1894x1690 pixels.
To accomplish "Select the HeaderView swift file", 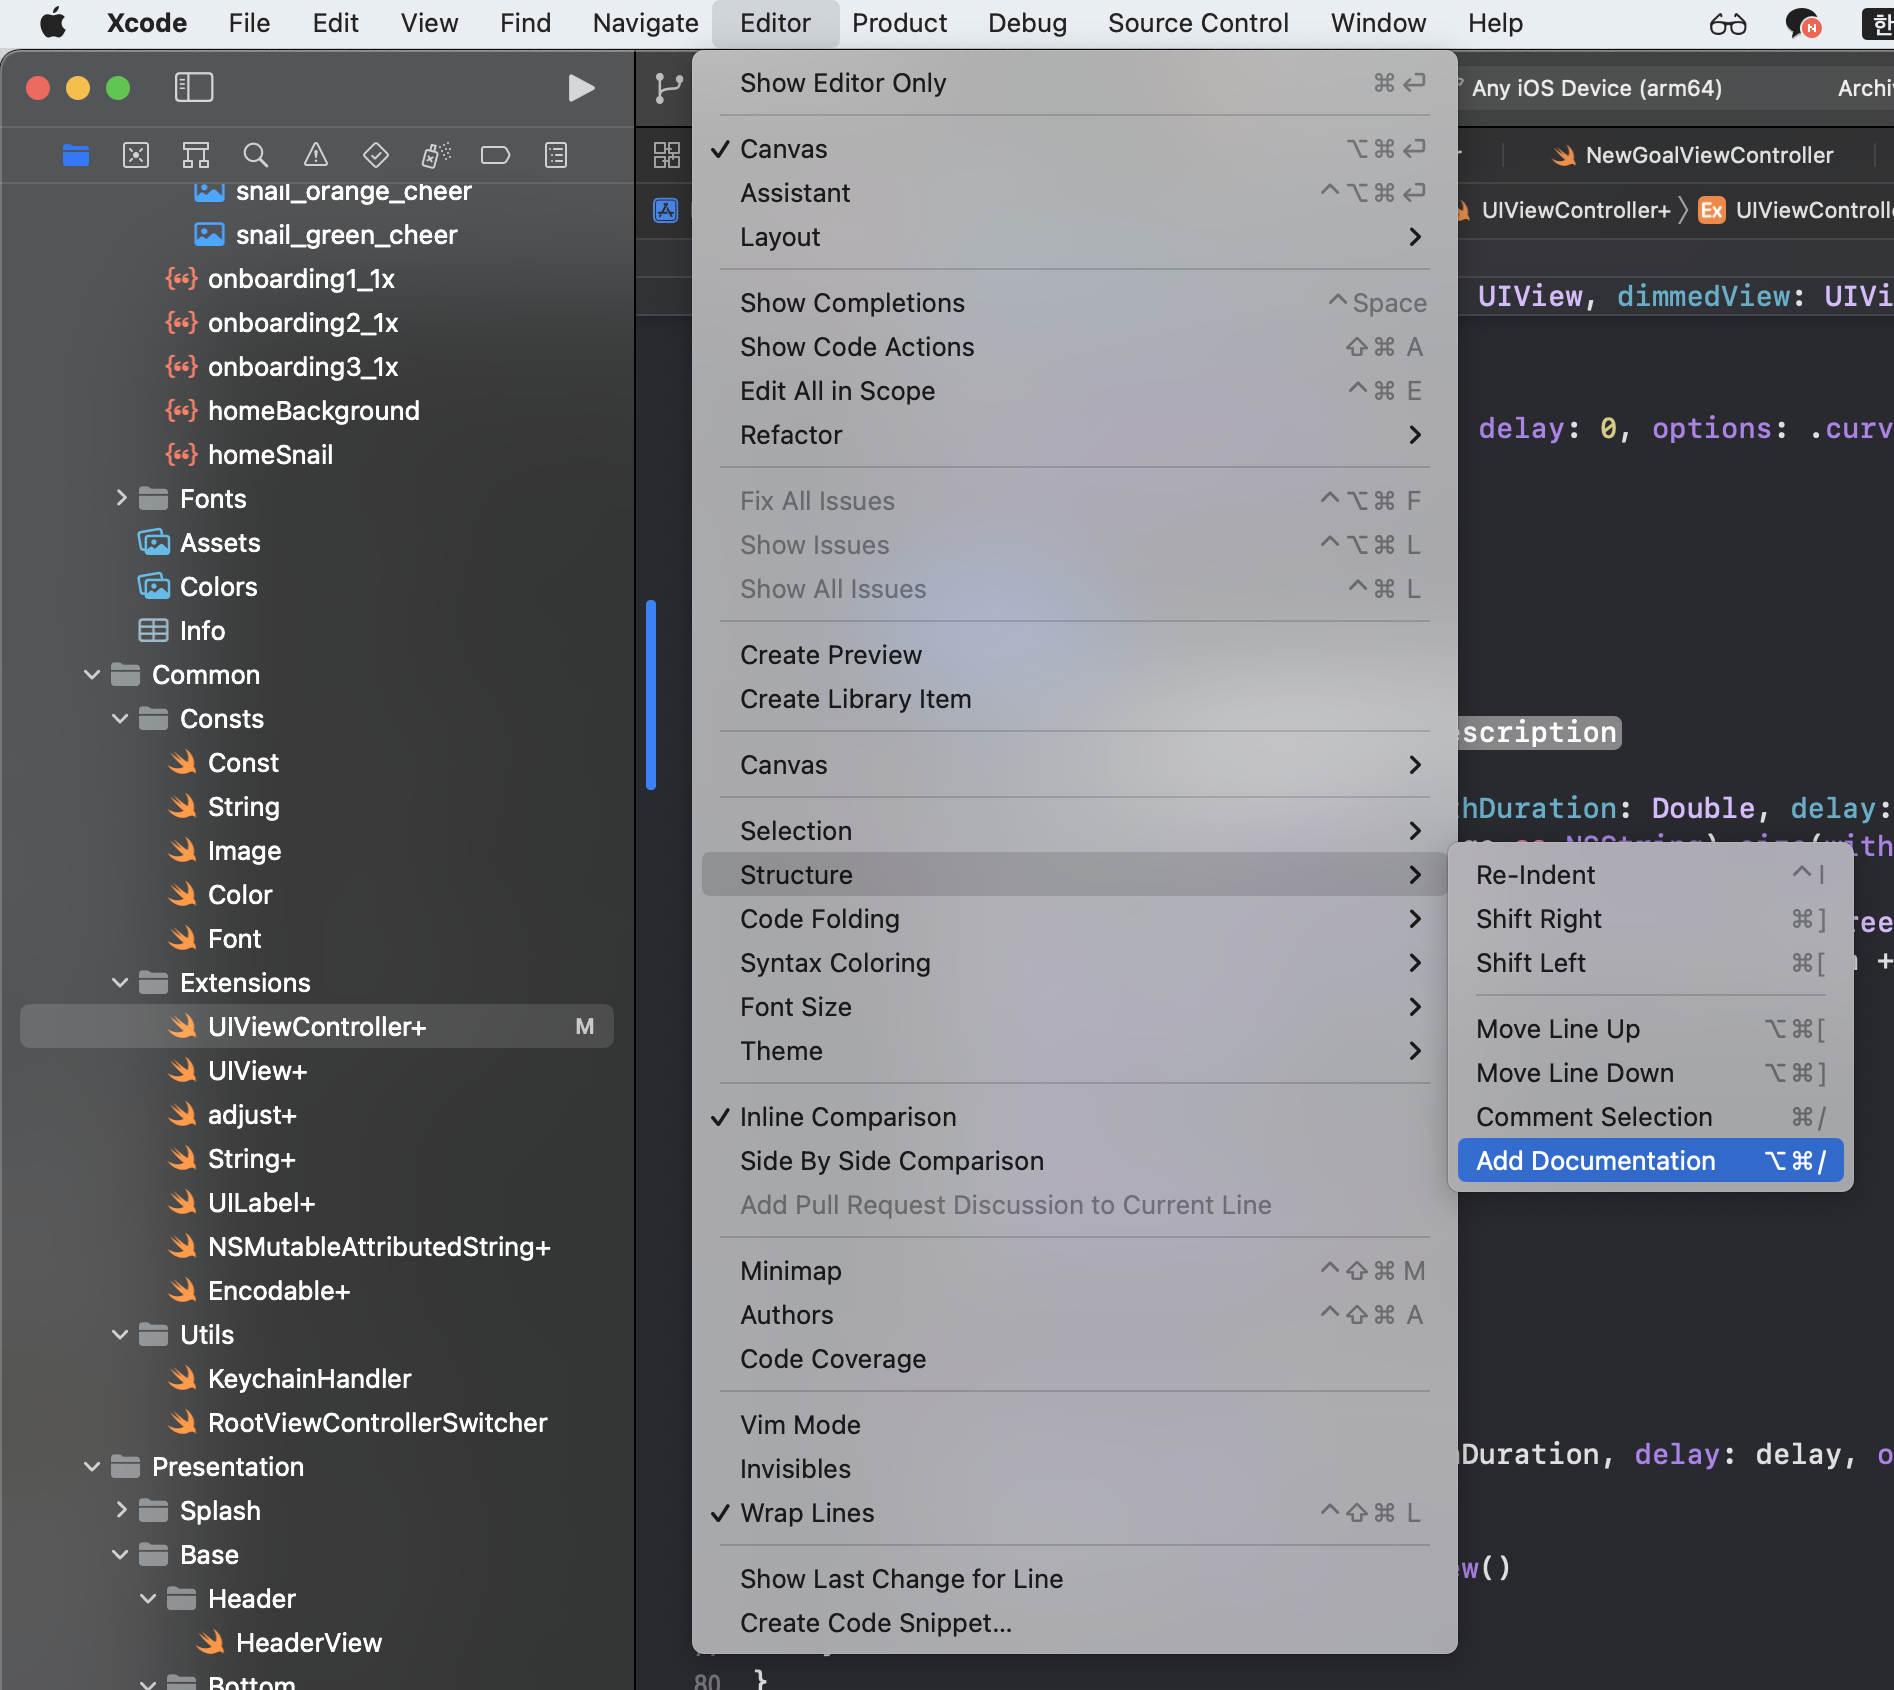I will click(290, 1643).
